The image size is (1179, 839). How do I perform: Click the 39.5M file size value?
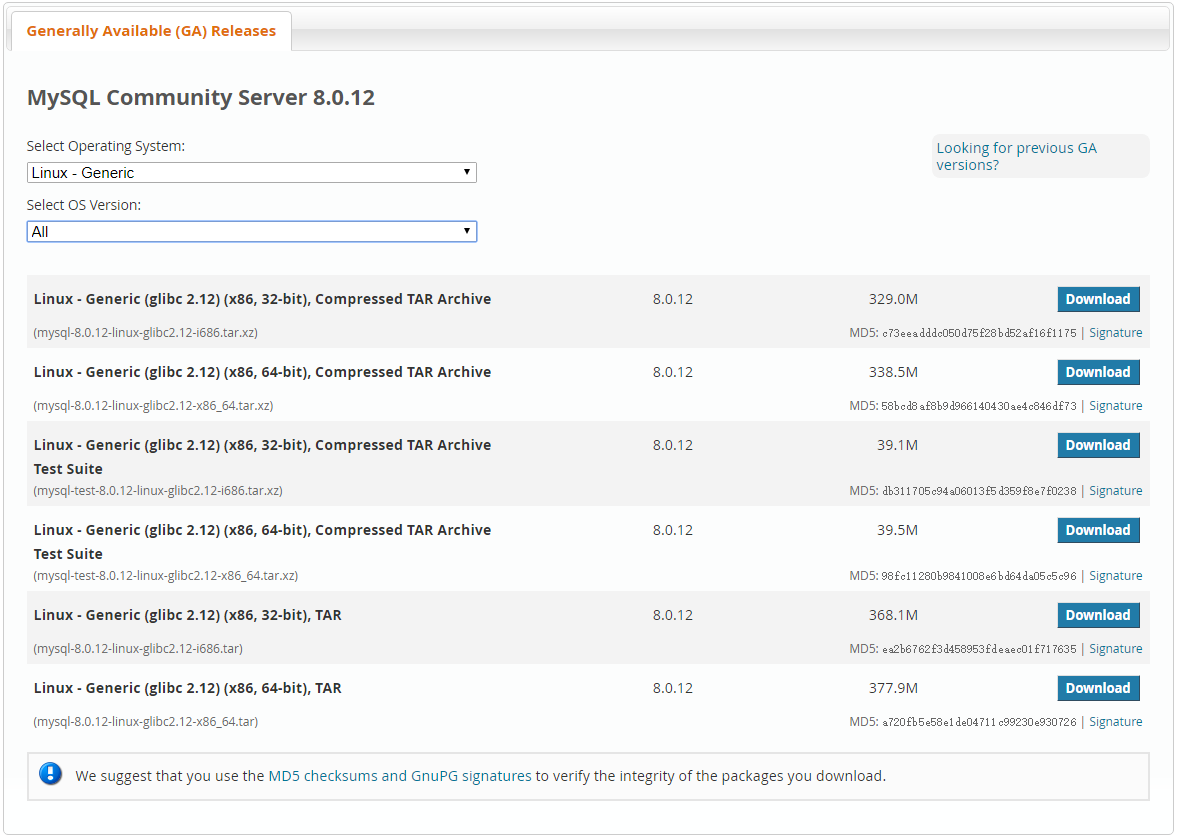click(x=897, y=530)
